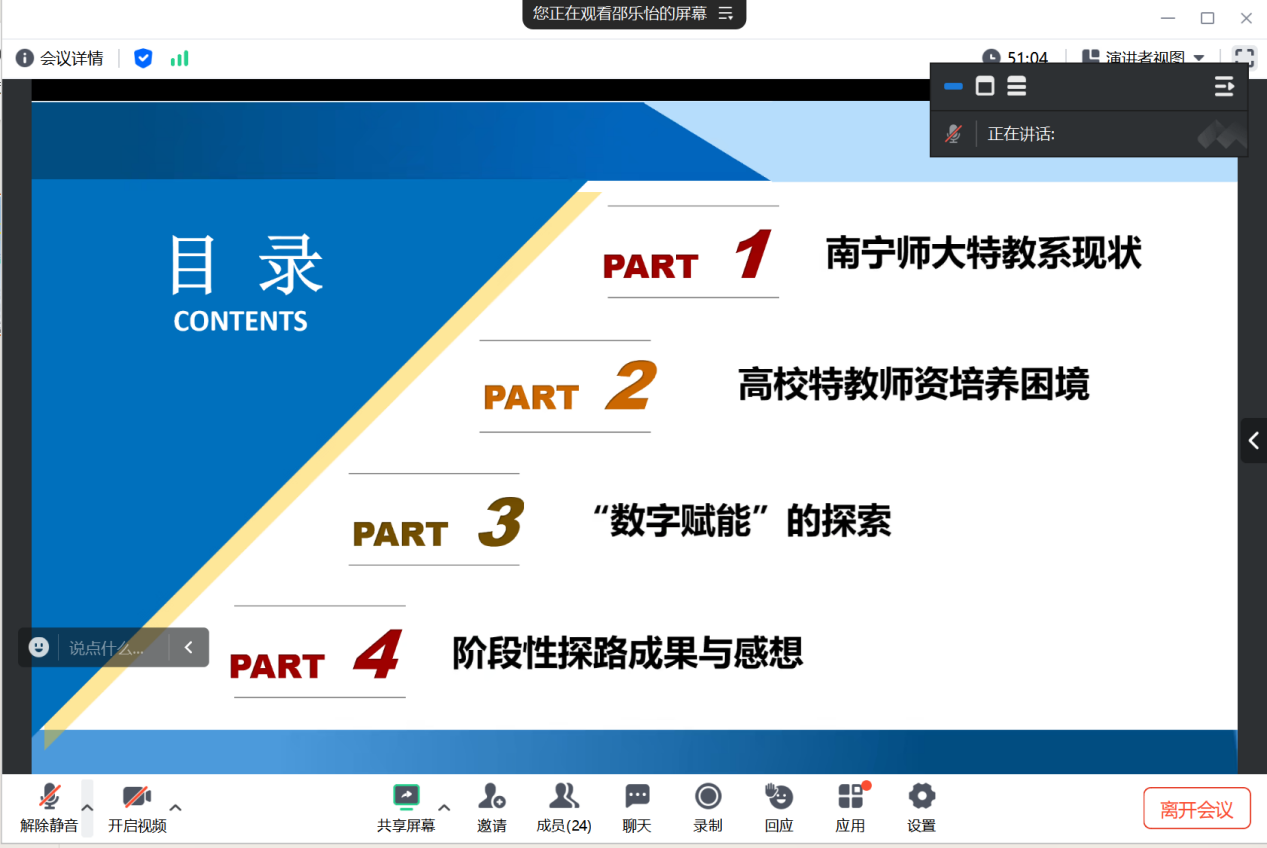This screenshot has width=1267, height=848.
Task: Open the 邀请 invite icon
Action: click(x=491, y=807)
